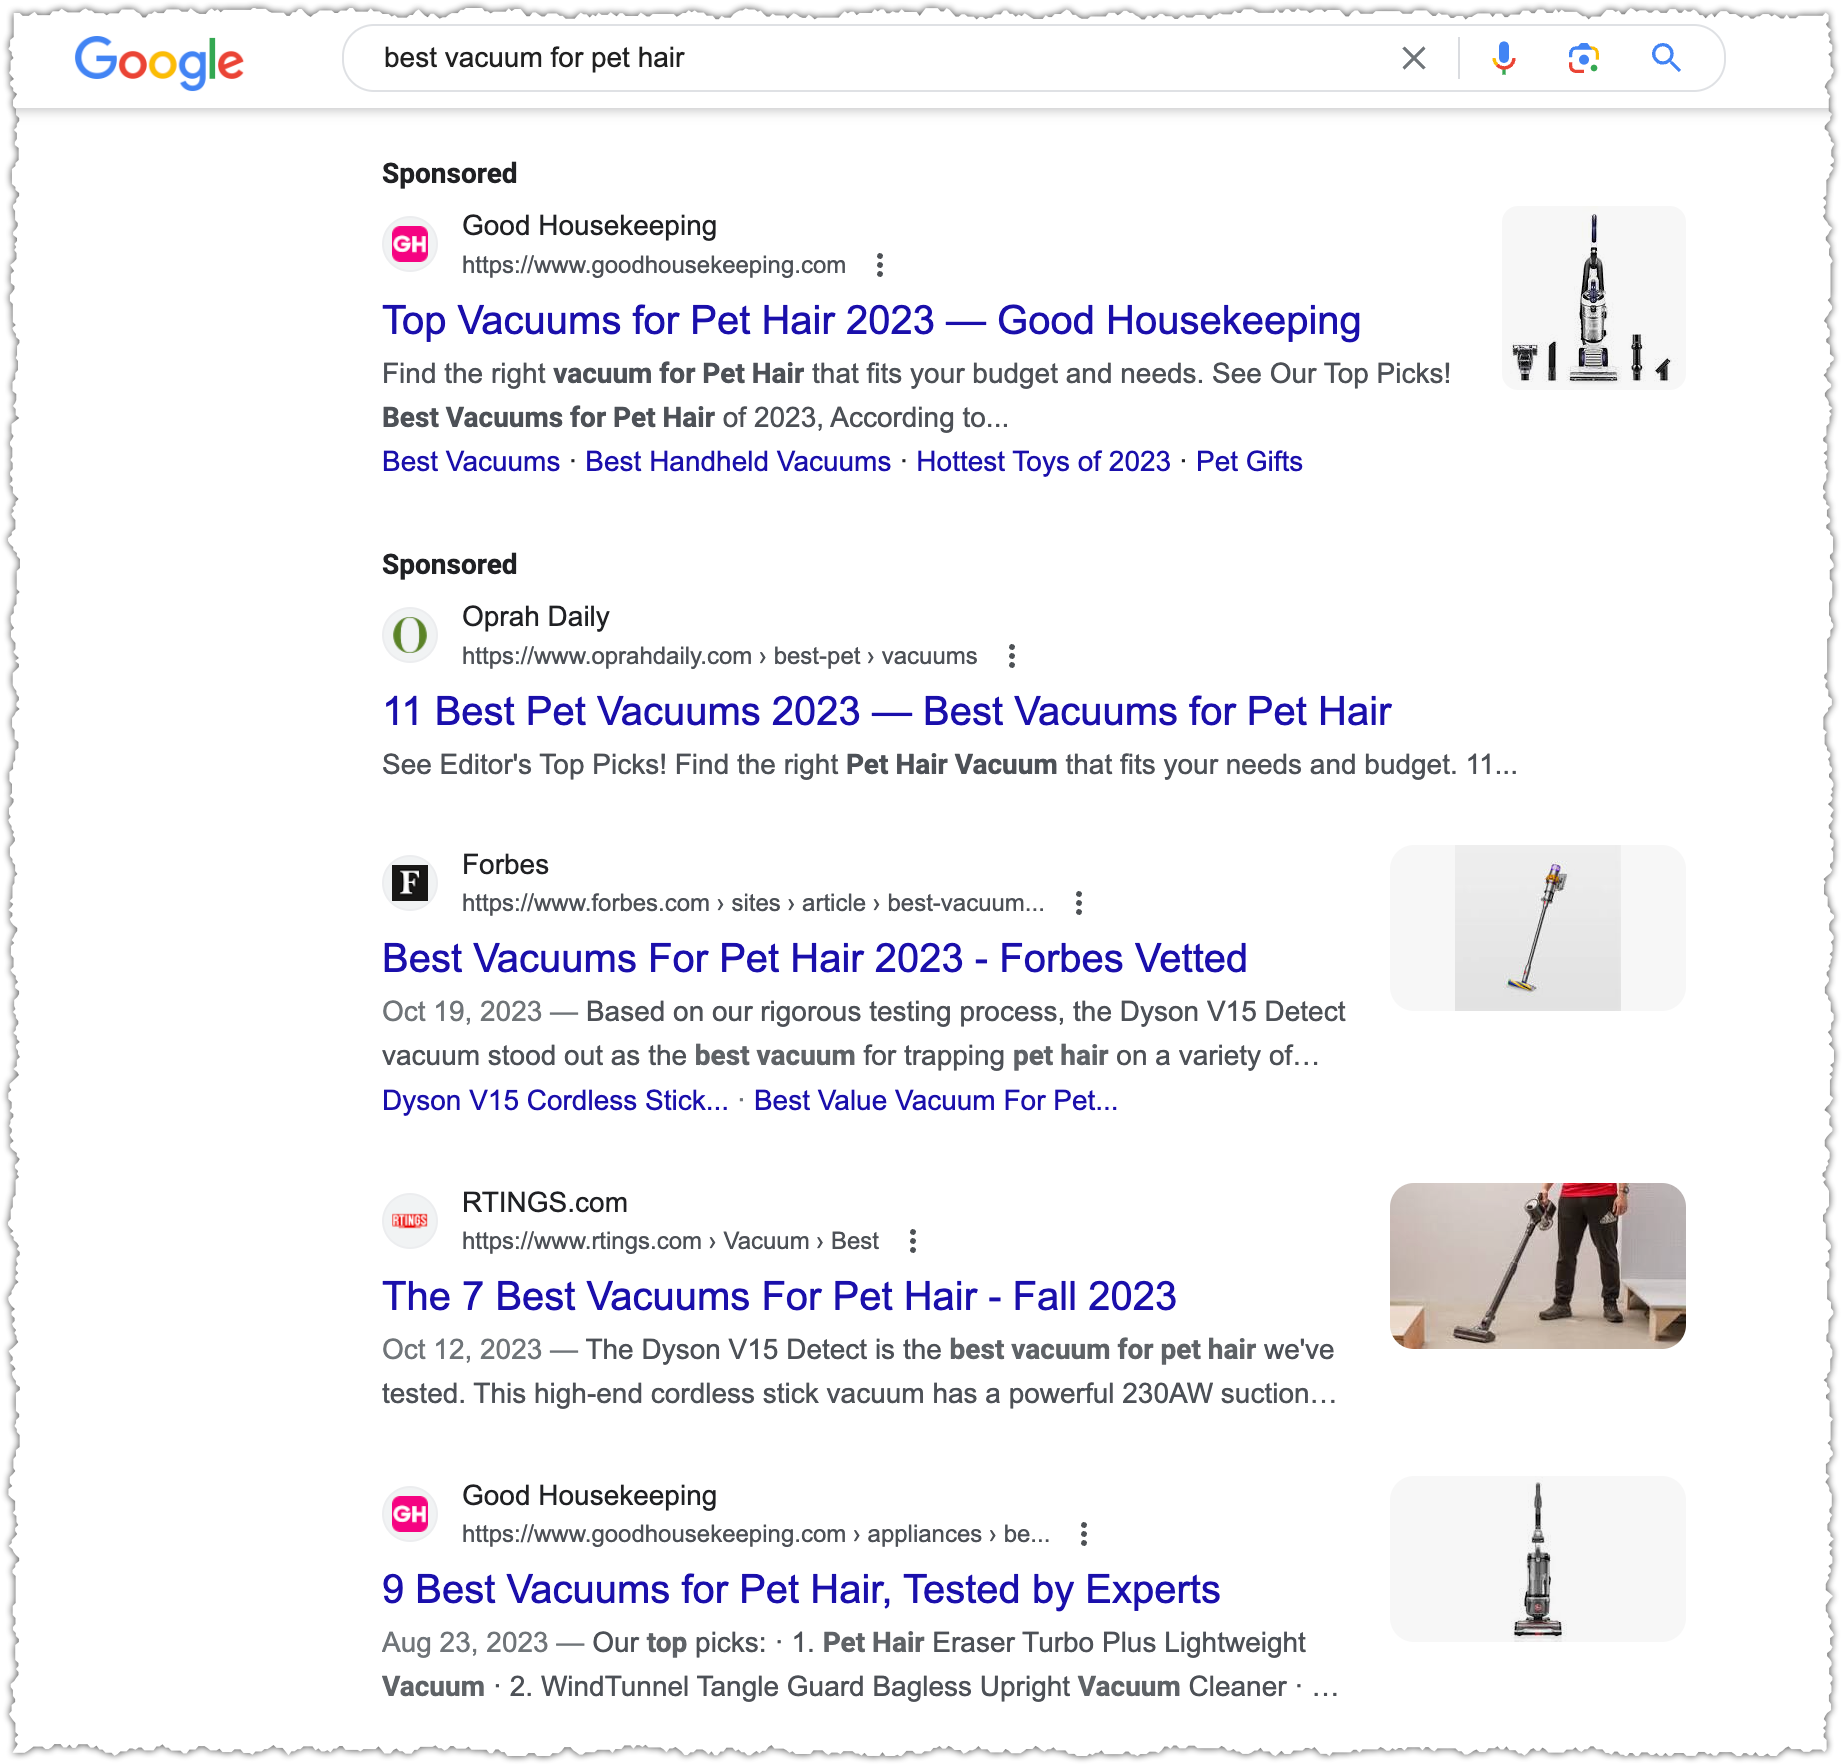The height and width of the screenshot is (1764, 1842).
Task: Open 'The 7 Best Vacuums For Pet Hair' link
Action: point(779,1297)
